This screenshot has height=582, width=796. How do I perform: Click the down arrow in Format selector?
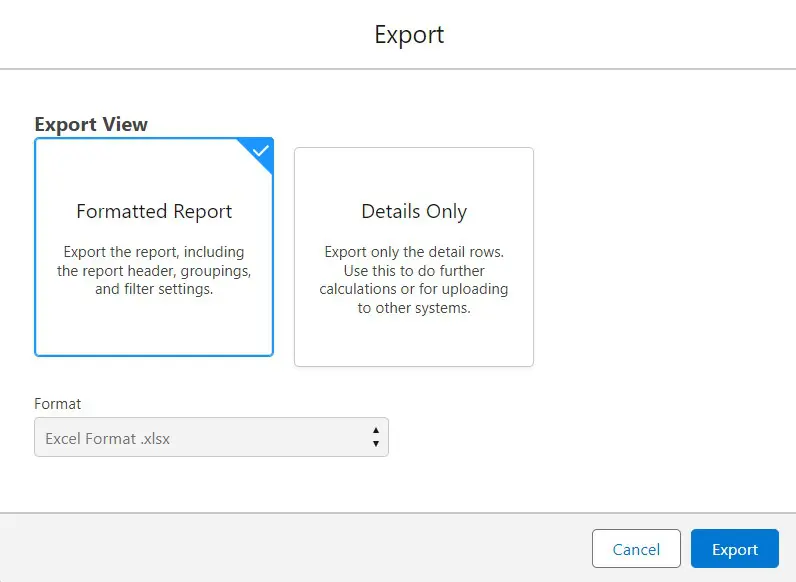pyautogui.click(x=375, y=444)
